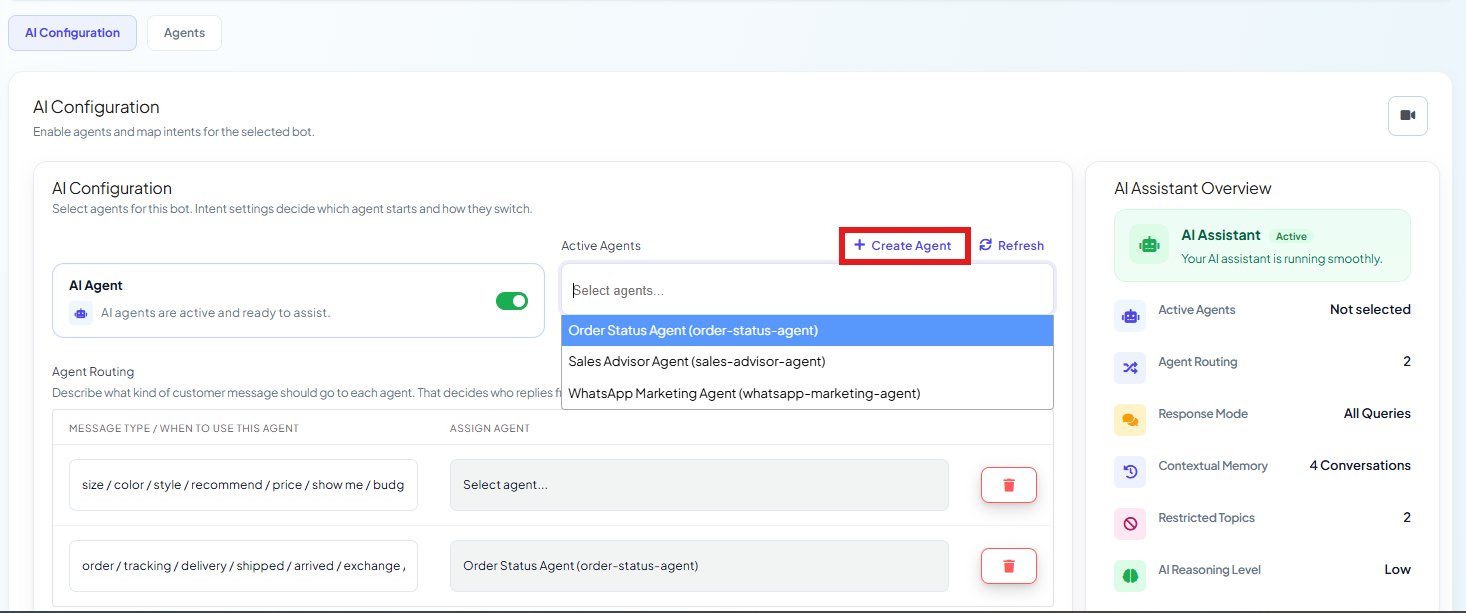Click the Contextual Memory history icon
1466x613 pixels.
pos(1130,472)
